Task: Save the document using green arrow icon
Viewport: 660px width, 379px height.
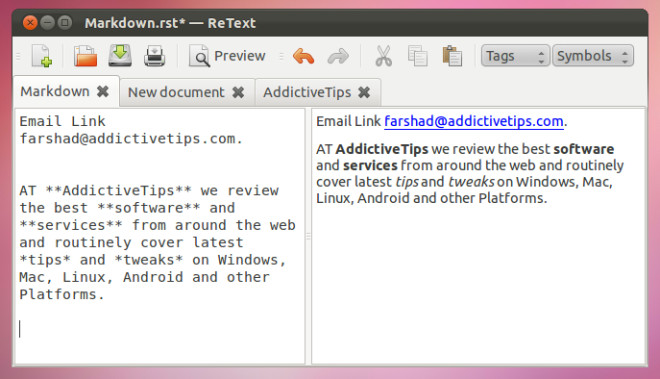Action: (x=120, y=56)
